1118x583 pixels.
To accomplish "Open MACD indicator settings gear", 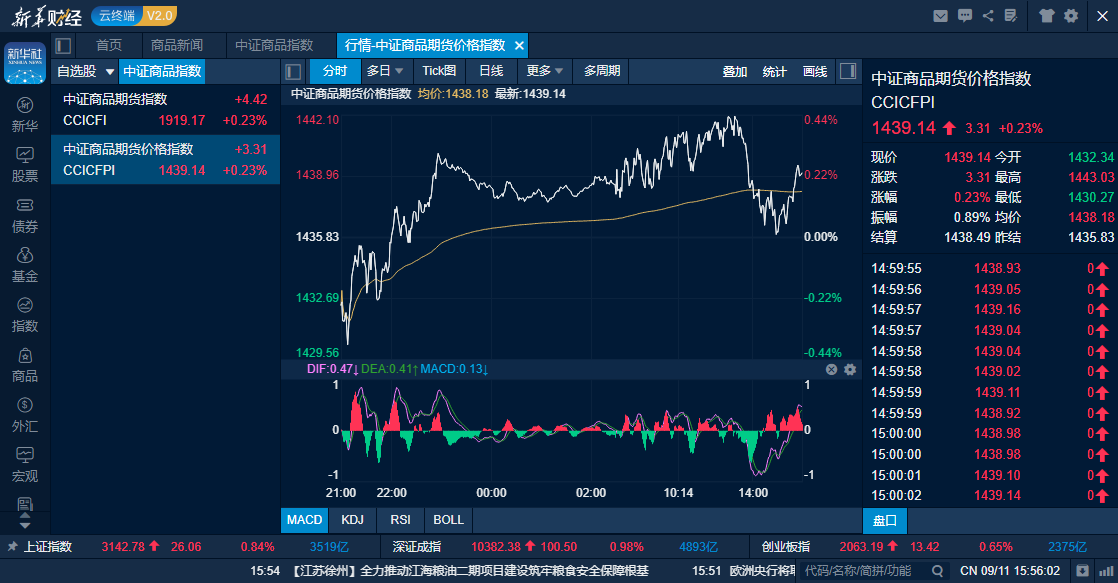I will [x=850, y=369].
